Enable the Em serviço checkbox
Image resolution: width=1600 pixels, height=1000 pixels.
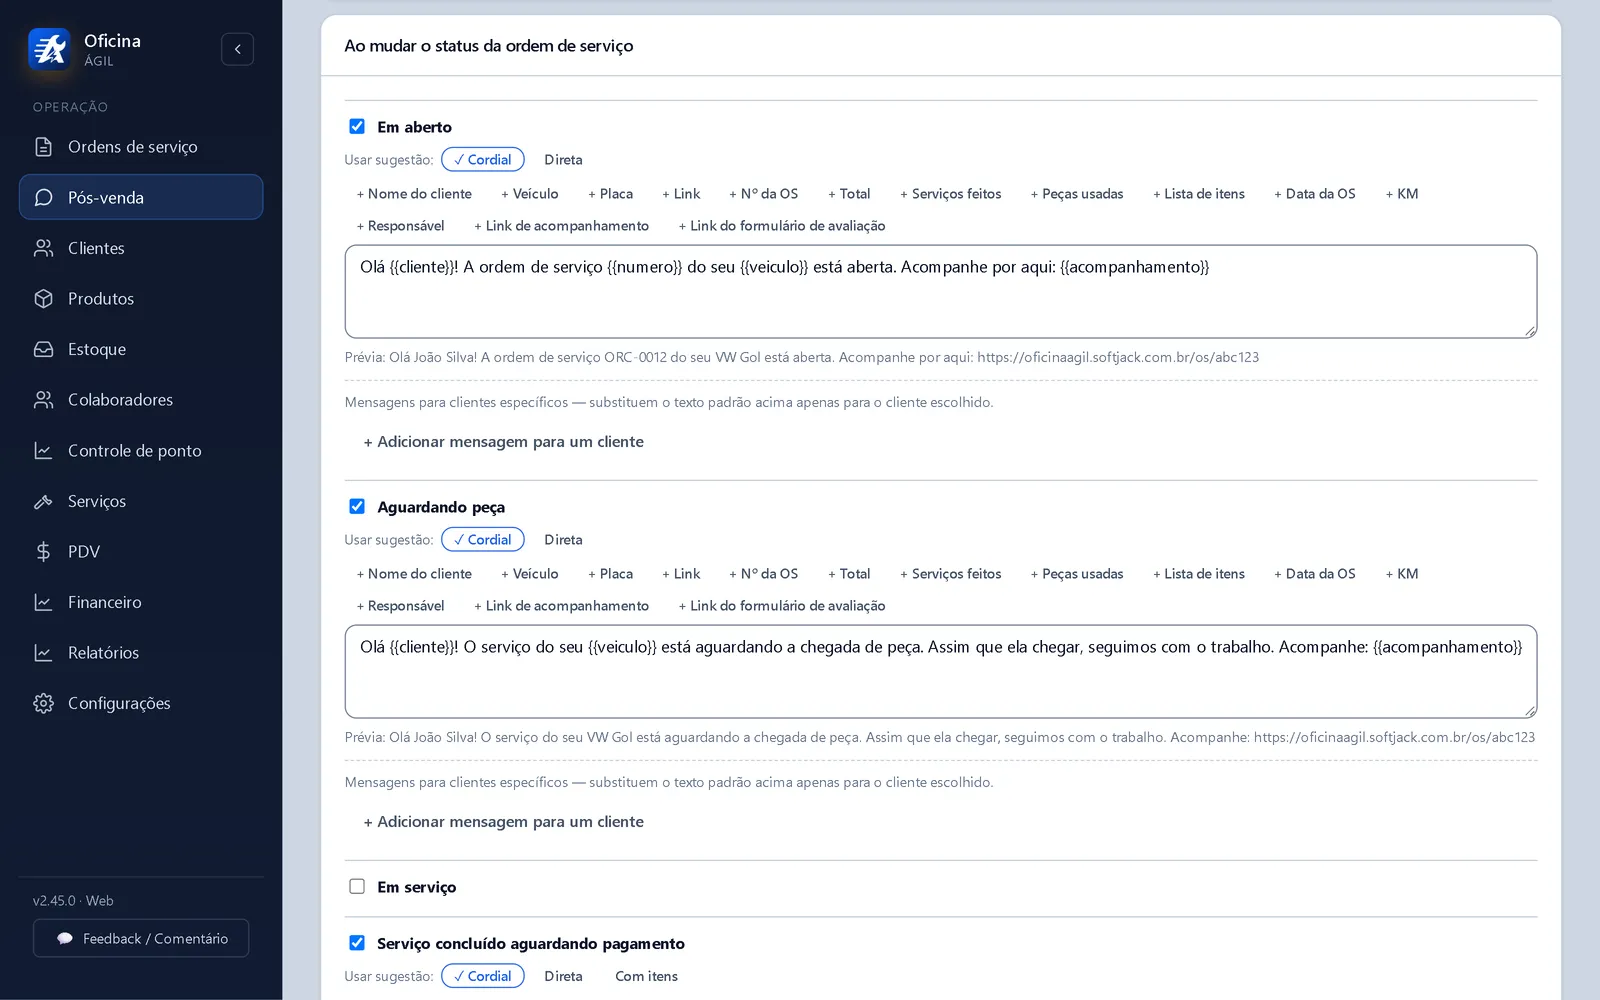pos(357,886)
